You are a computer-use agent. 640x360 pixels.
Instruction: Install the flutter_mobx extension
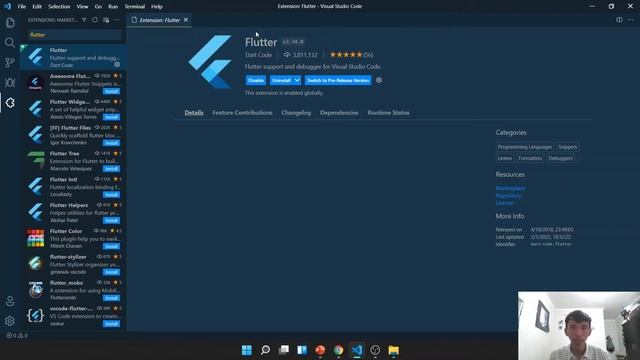(x=111, y=298)
